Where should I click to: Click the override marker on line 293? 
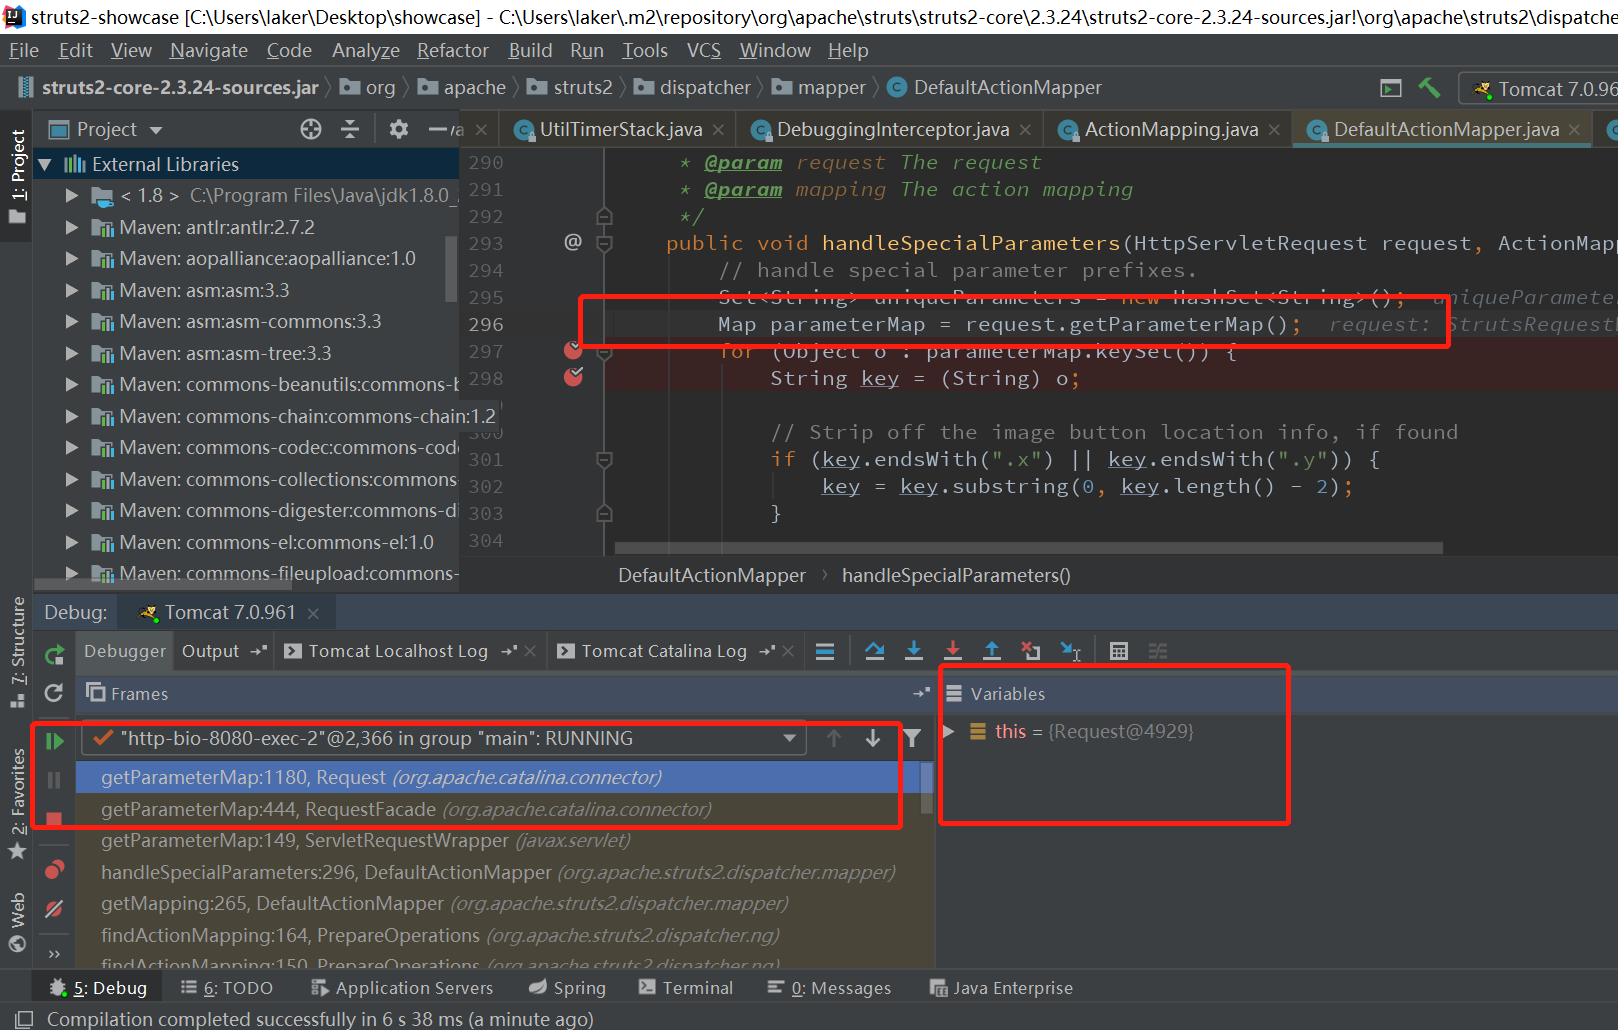tap(573, 242)
